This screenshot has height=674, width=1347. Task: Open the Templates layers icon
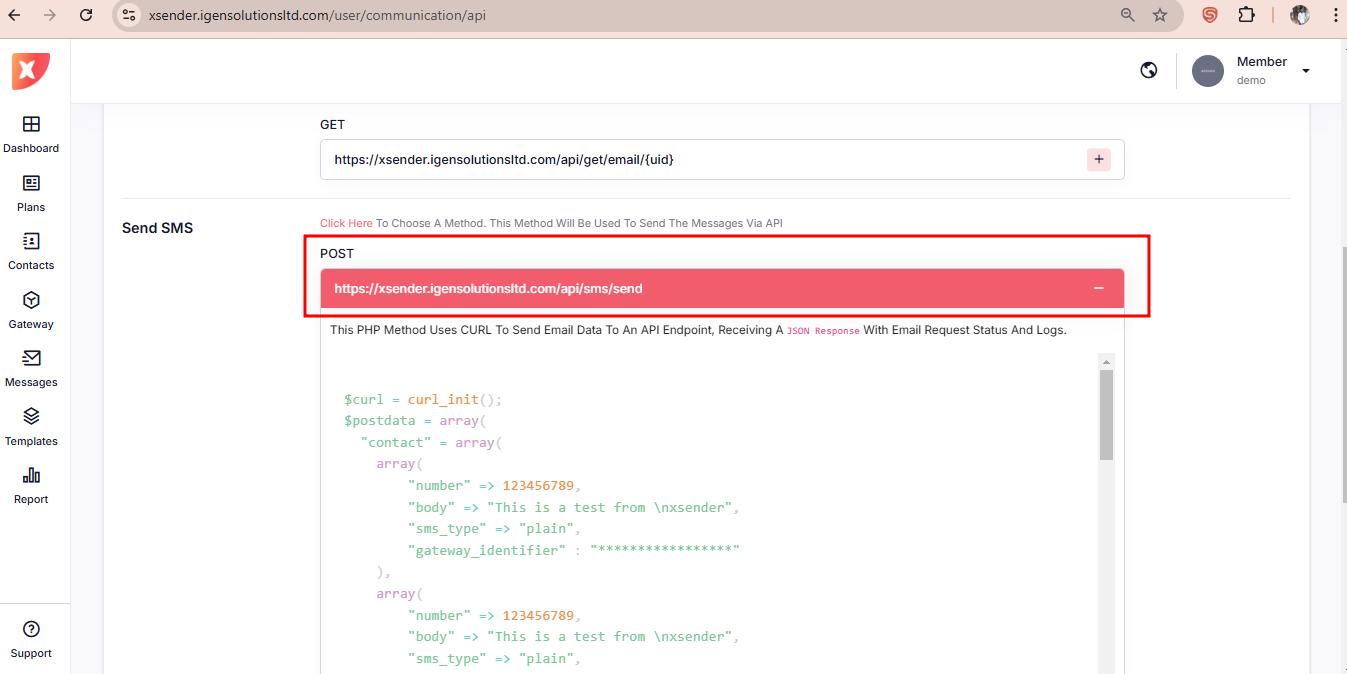click(x=31, y=417)
